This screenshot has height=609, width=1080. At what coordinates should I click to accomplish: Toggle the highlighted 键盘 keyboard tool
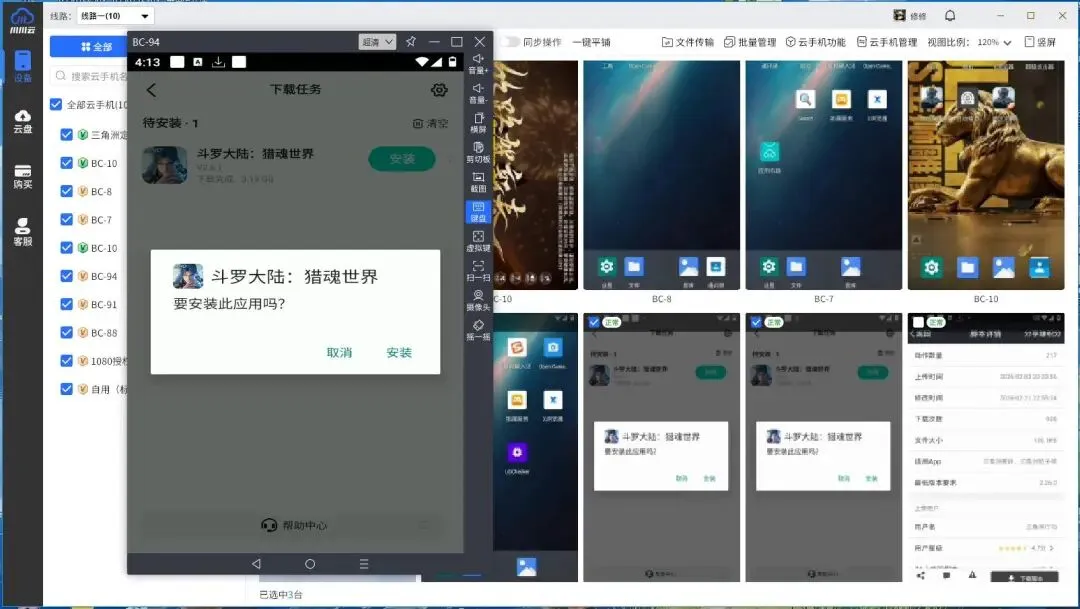click(x=478, y=211)
